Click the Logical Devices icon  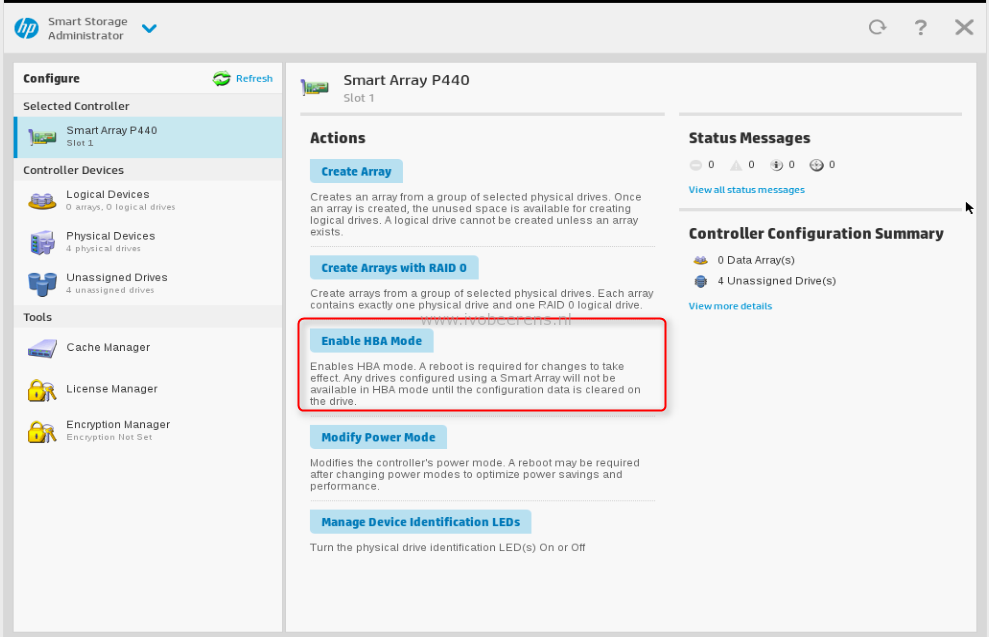click(x=42, y=201)
